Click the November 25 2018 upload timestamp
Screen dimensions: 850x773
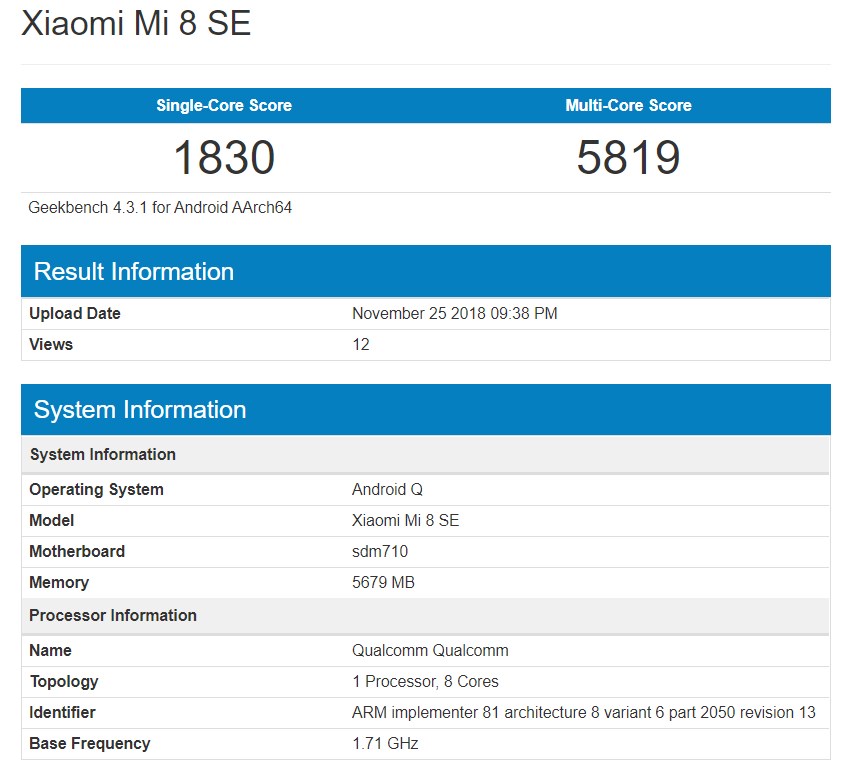(x=455, y=313)
